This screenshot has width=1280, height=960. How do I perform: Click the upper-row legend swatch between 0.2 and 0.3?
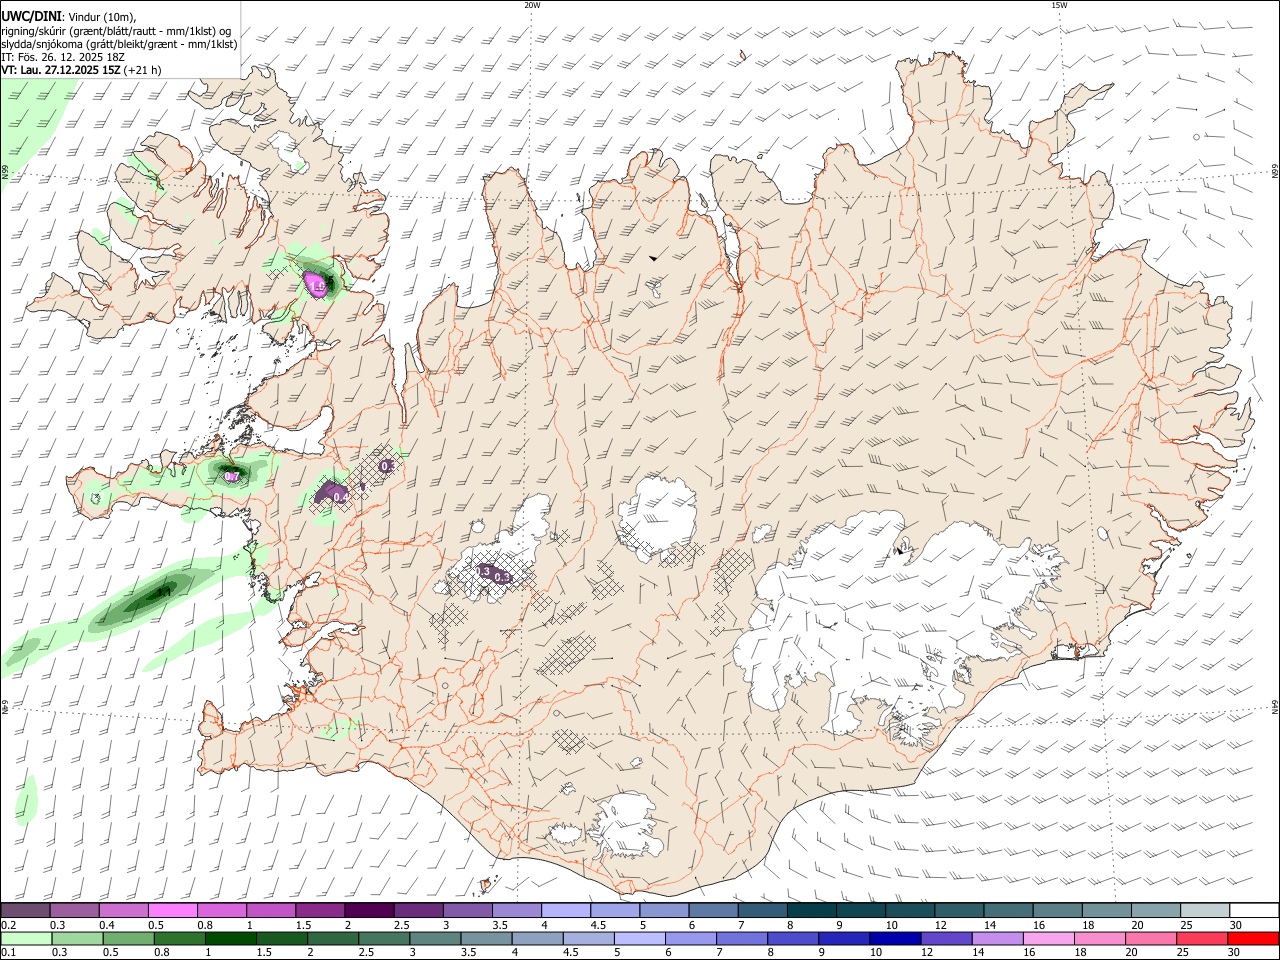click(25, 910)
